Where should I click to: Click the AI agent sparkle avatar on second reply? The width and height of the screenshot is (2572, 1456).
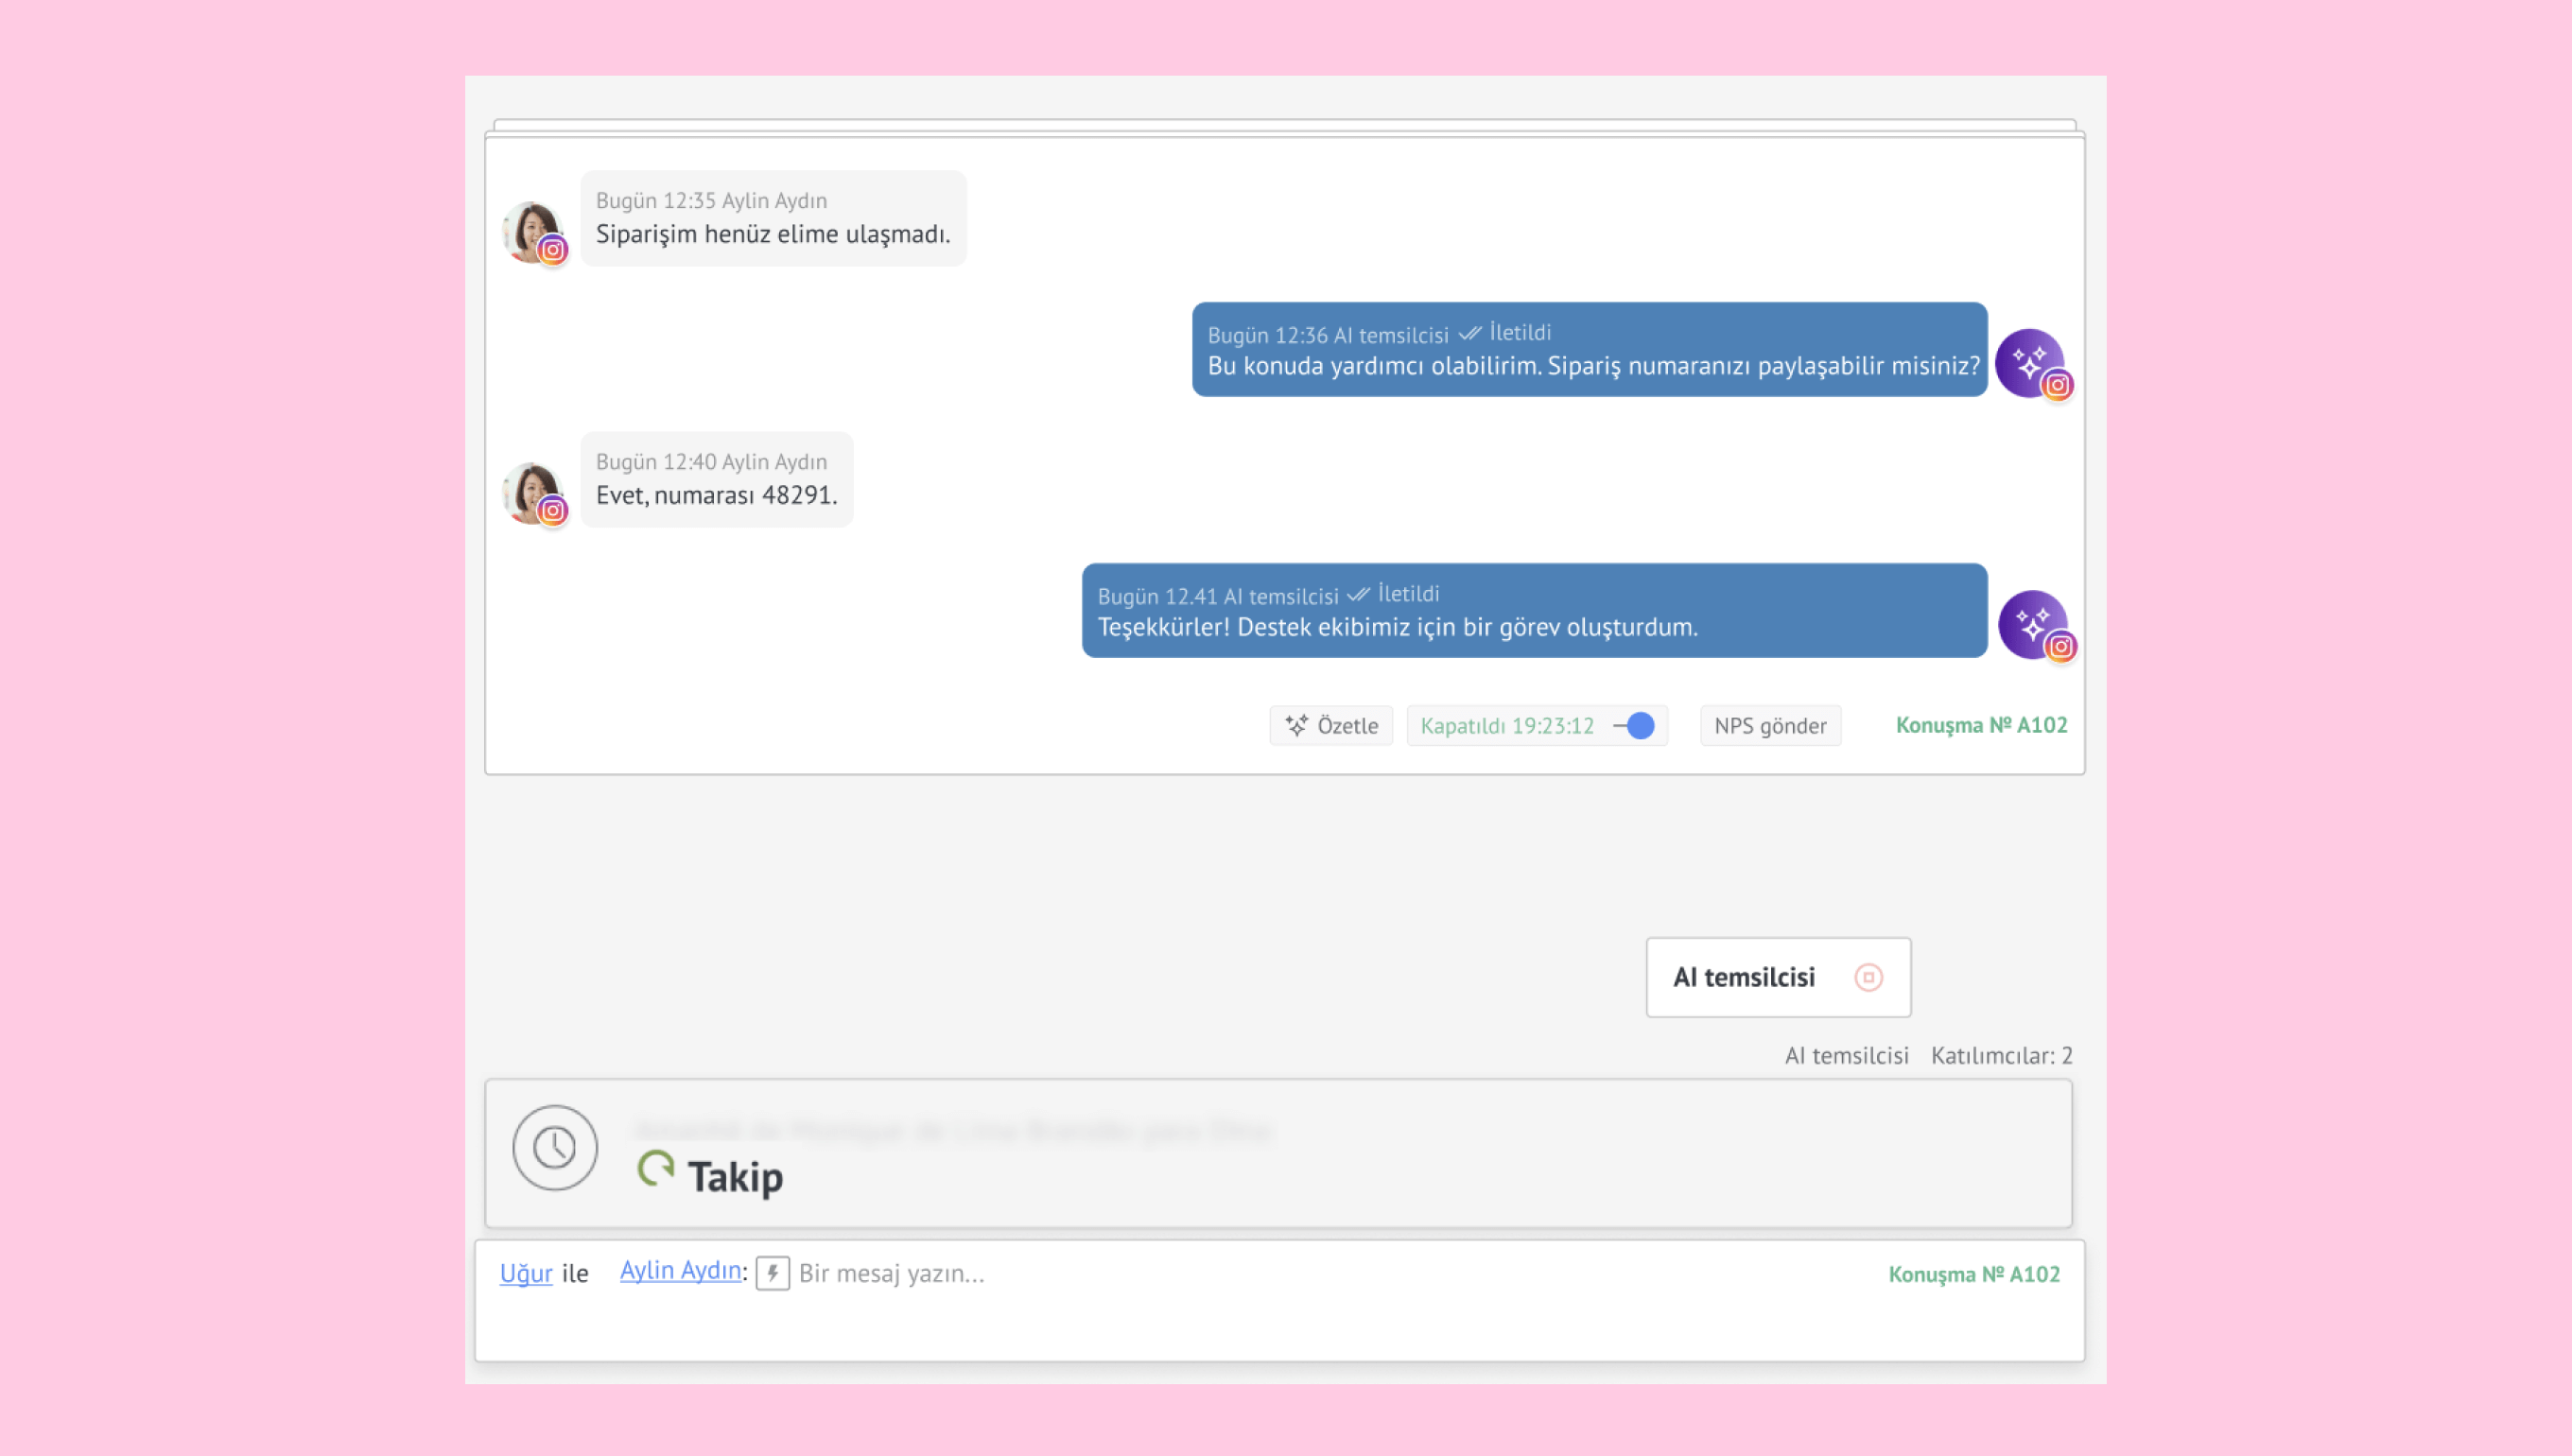2032,624
